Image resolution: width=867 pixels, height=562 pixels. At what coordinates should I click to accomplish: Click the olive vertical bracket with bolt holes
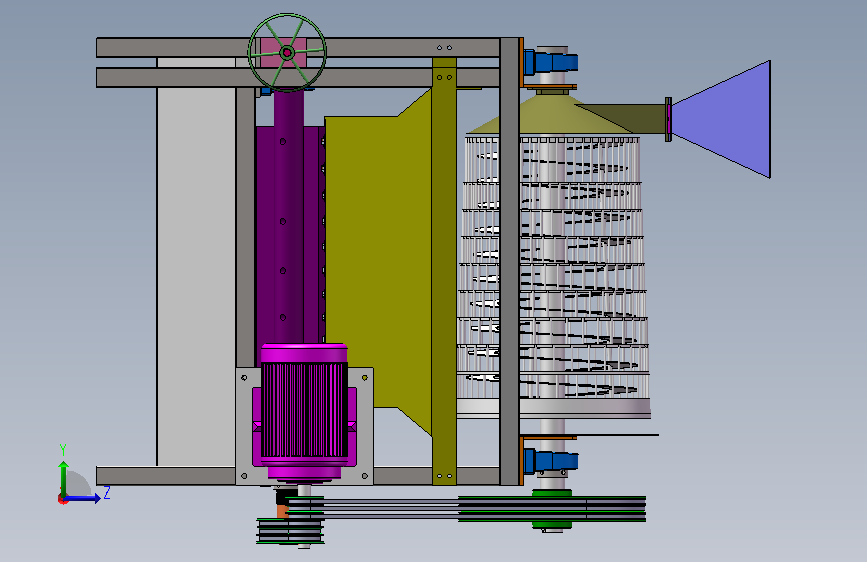pyautogui.click(x=444, y=271)
